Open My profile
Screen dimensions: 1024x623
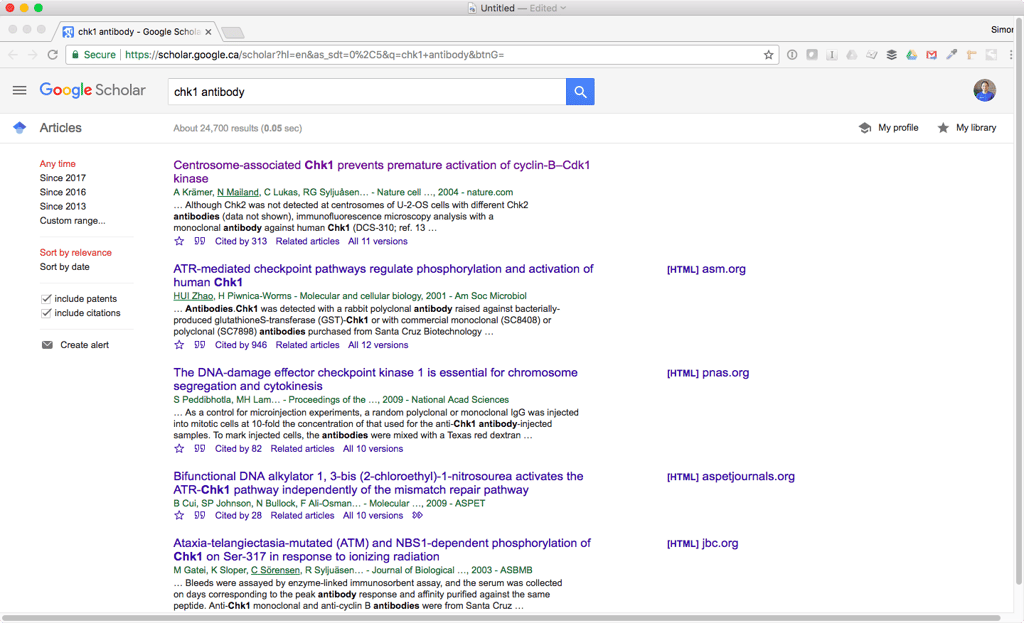tap(888, 128)
